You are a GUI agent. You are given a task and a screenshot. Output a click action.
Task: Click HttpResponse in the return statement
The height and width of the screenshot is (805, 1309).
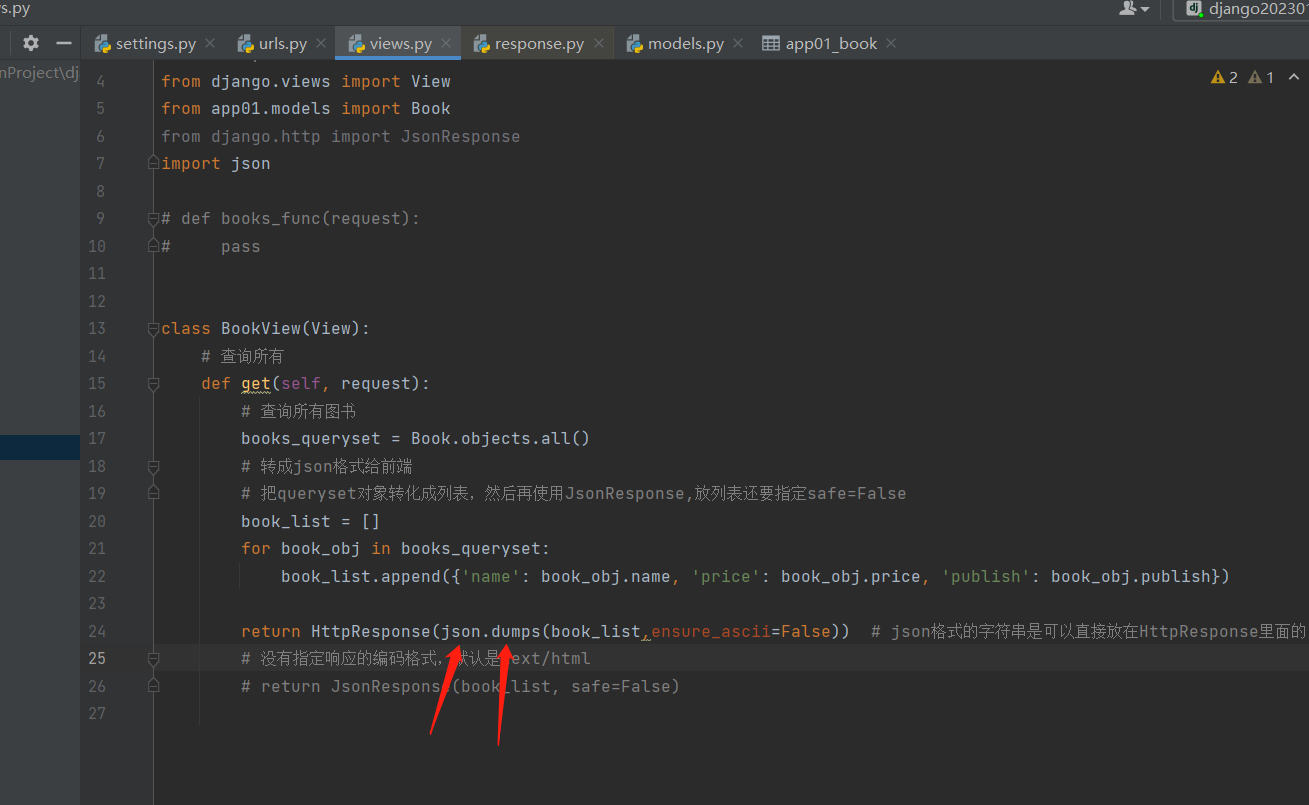pyautogui.click(x=371, y=631)
